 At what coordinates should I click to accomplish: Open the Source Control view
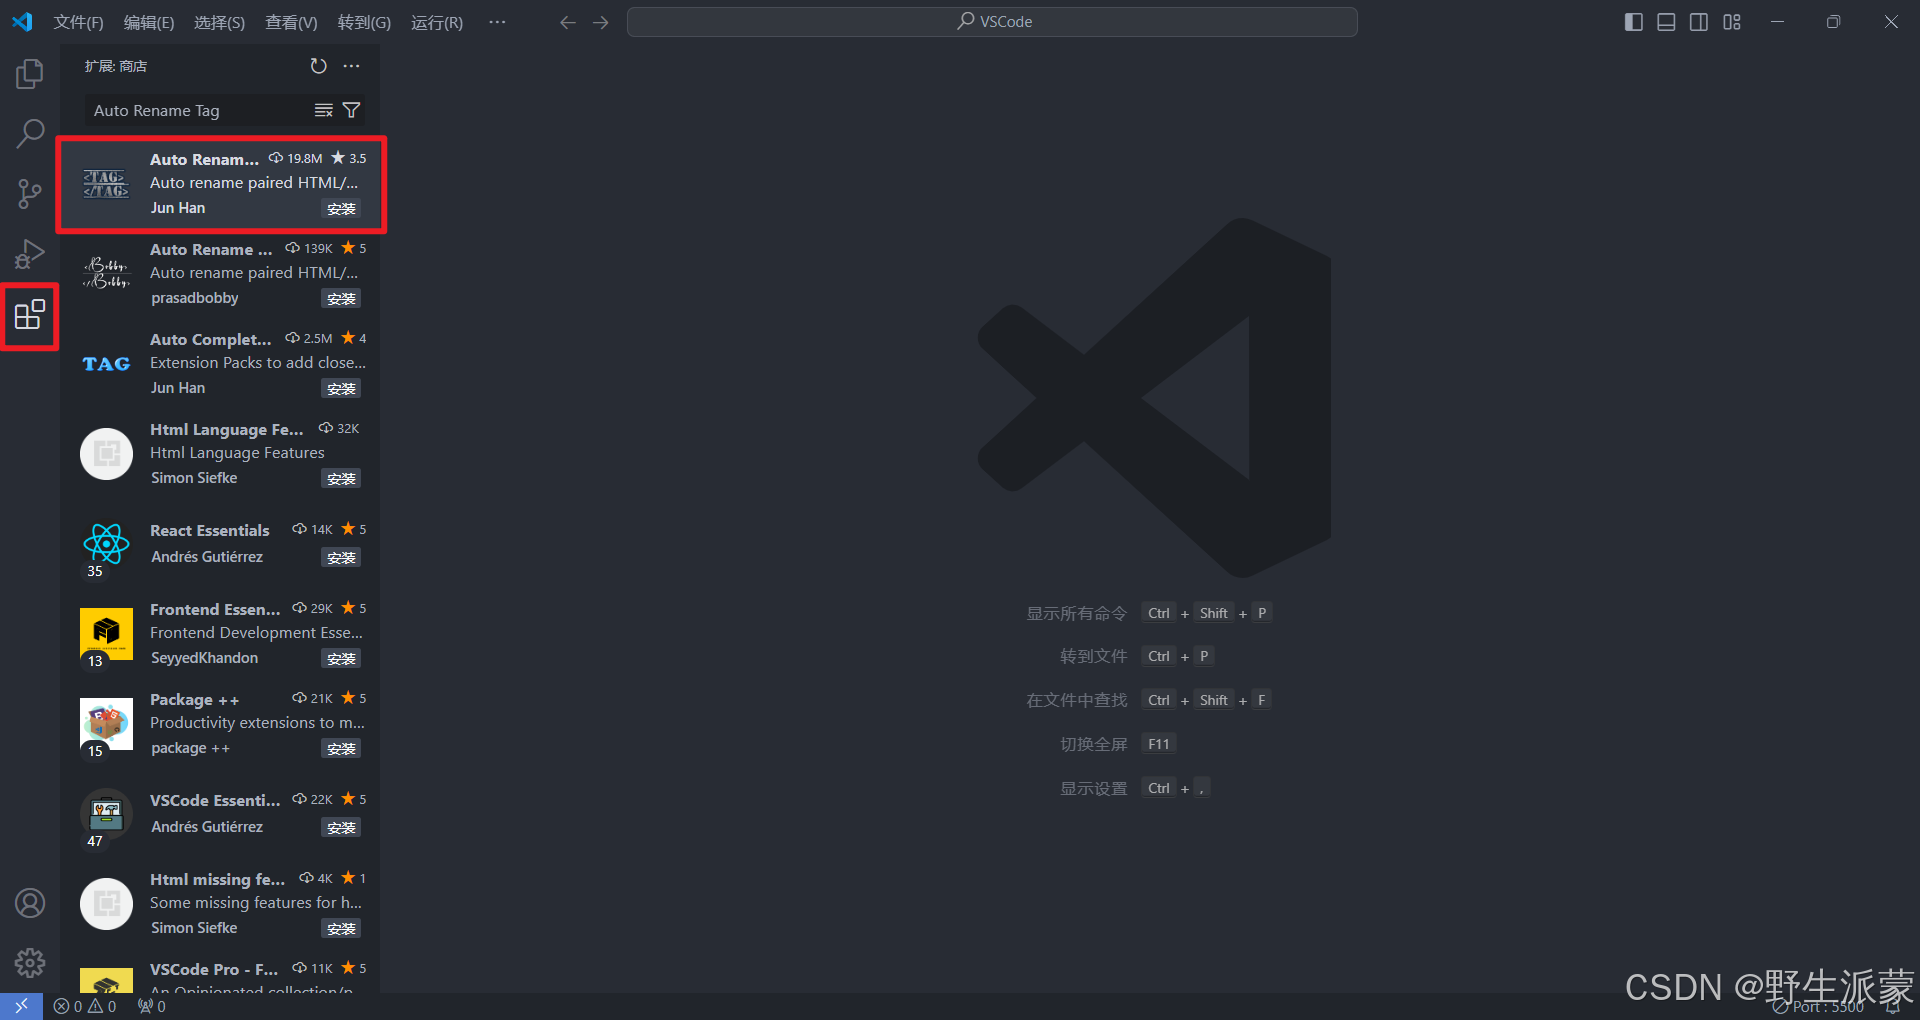click(x=30, y=194)
